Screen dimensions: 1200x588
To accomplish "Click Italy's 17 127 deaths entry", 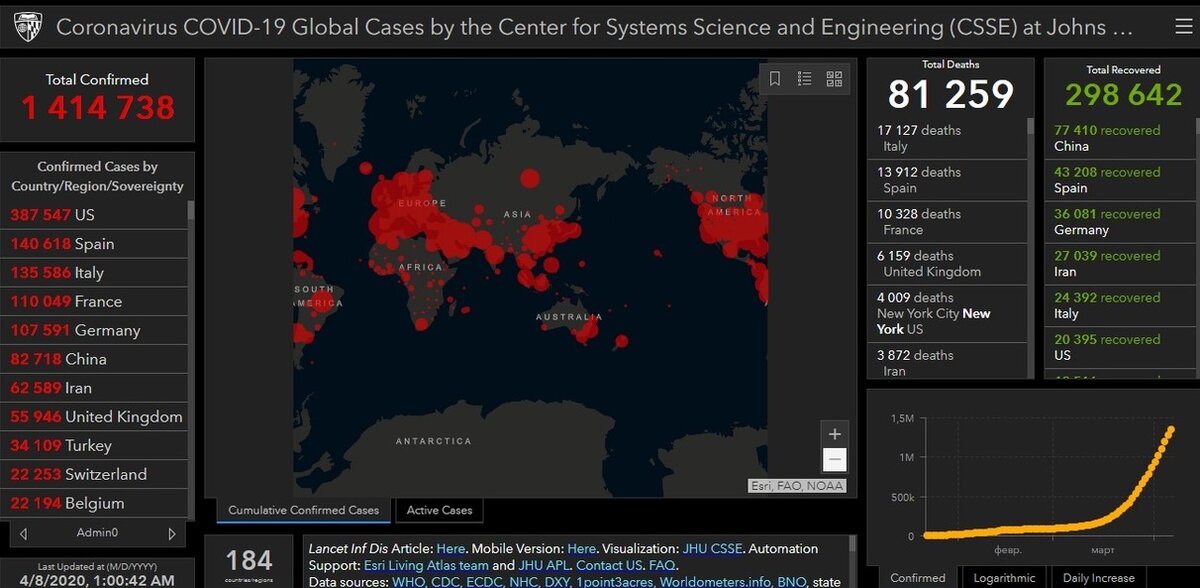I will 947,138.
